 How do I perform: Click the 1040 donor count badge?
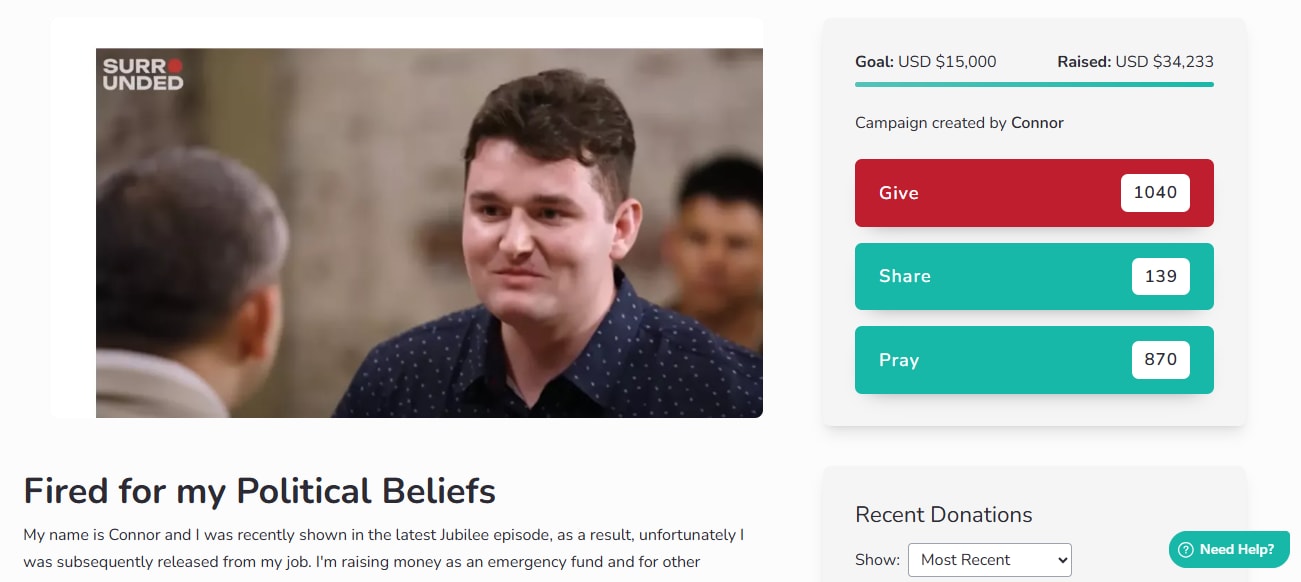[1155, 193]
